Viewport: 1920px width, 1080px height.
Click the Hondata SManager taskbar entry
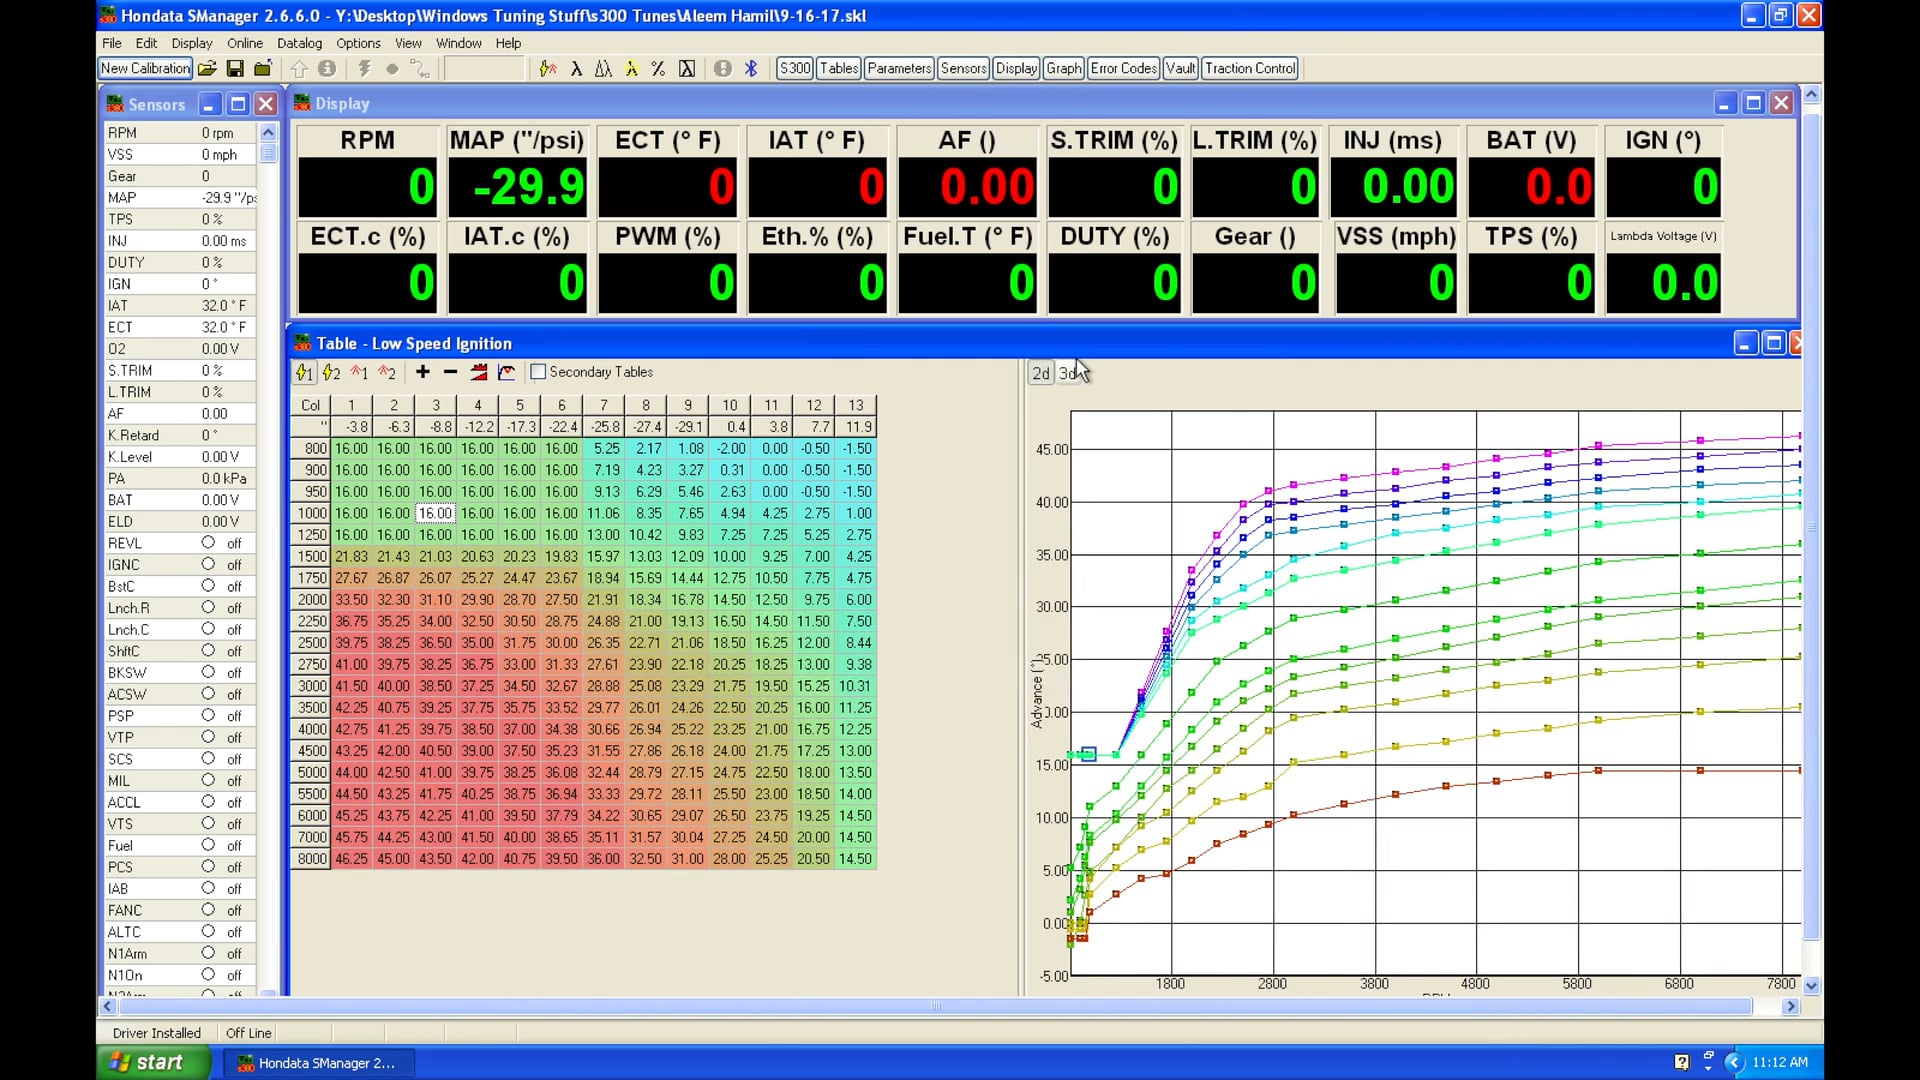click(318, 1063)
